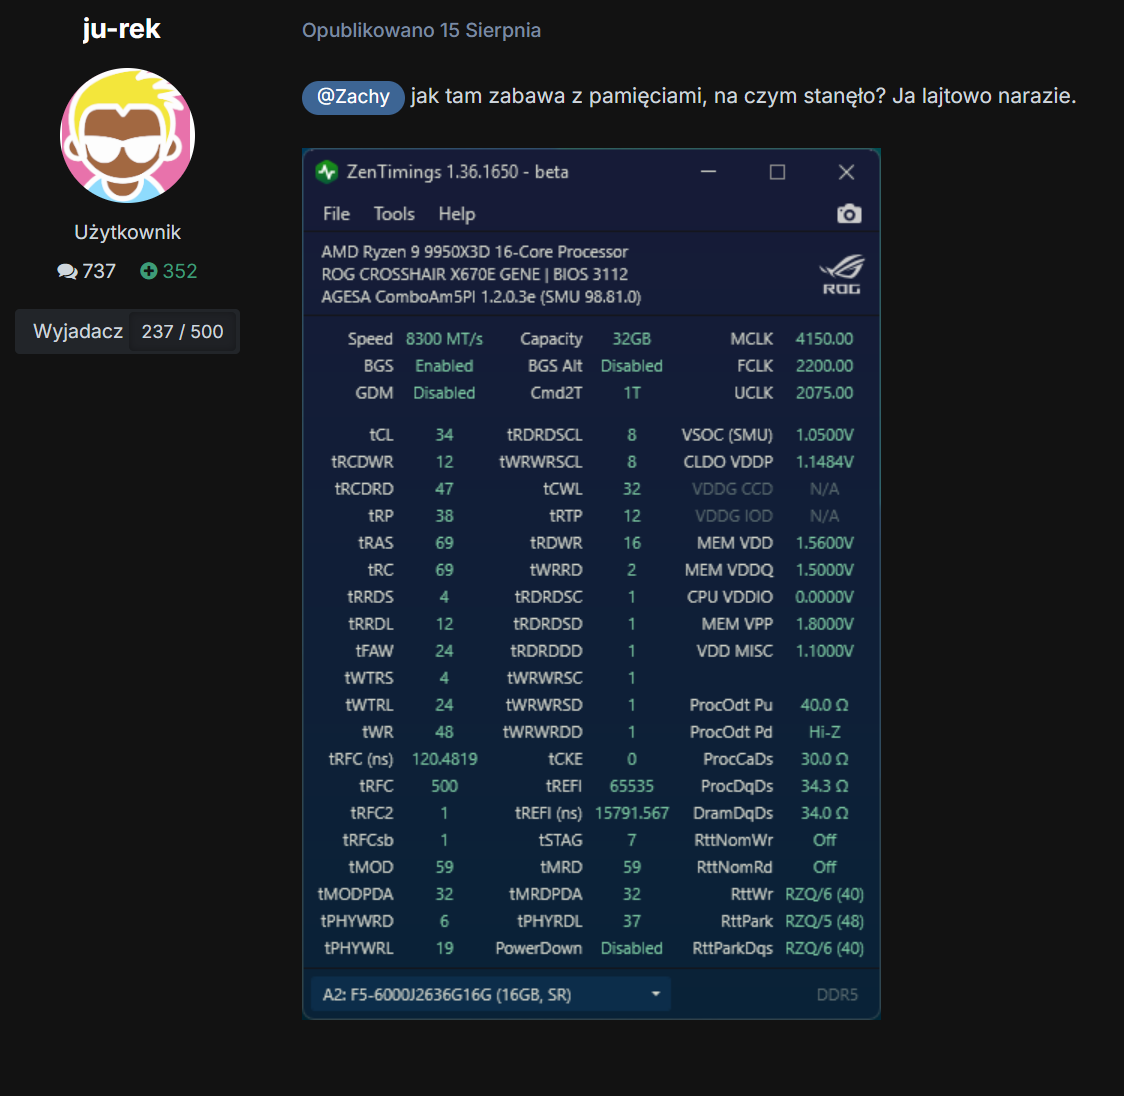Click the speech bubble posts count icon
Viewport: 1124px width, 1096px height.
pos(67,272)
